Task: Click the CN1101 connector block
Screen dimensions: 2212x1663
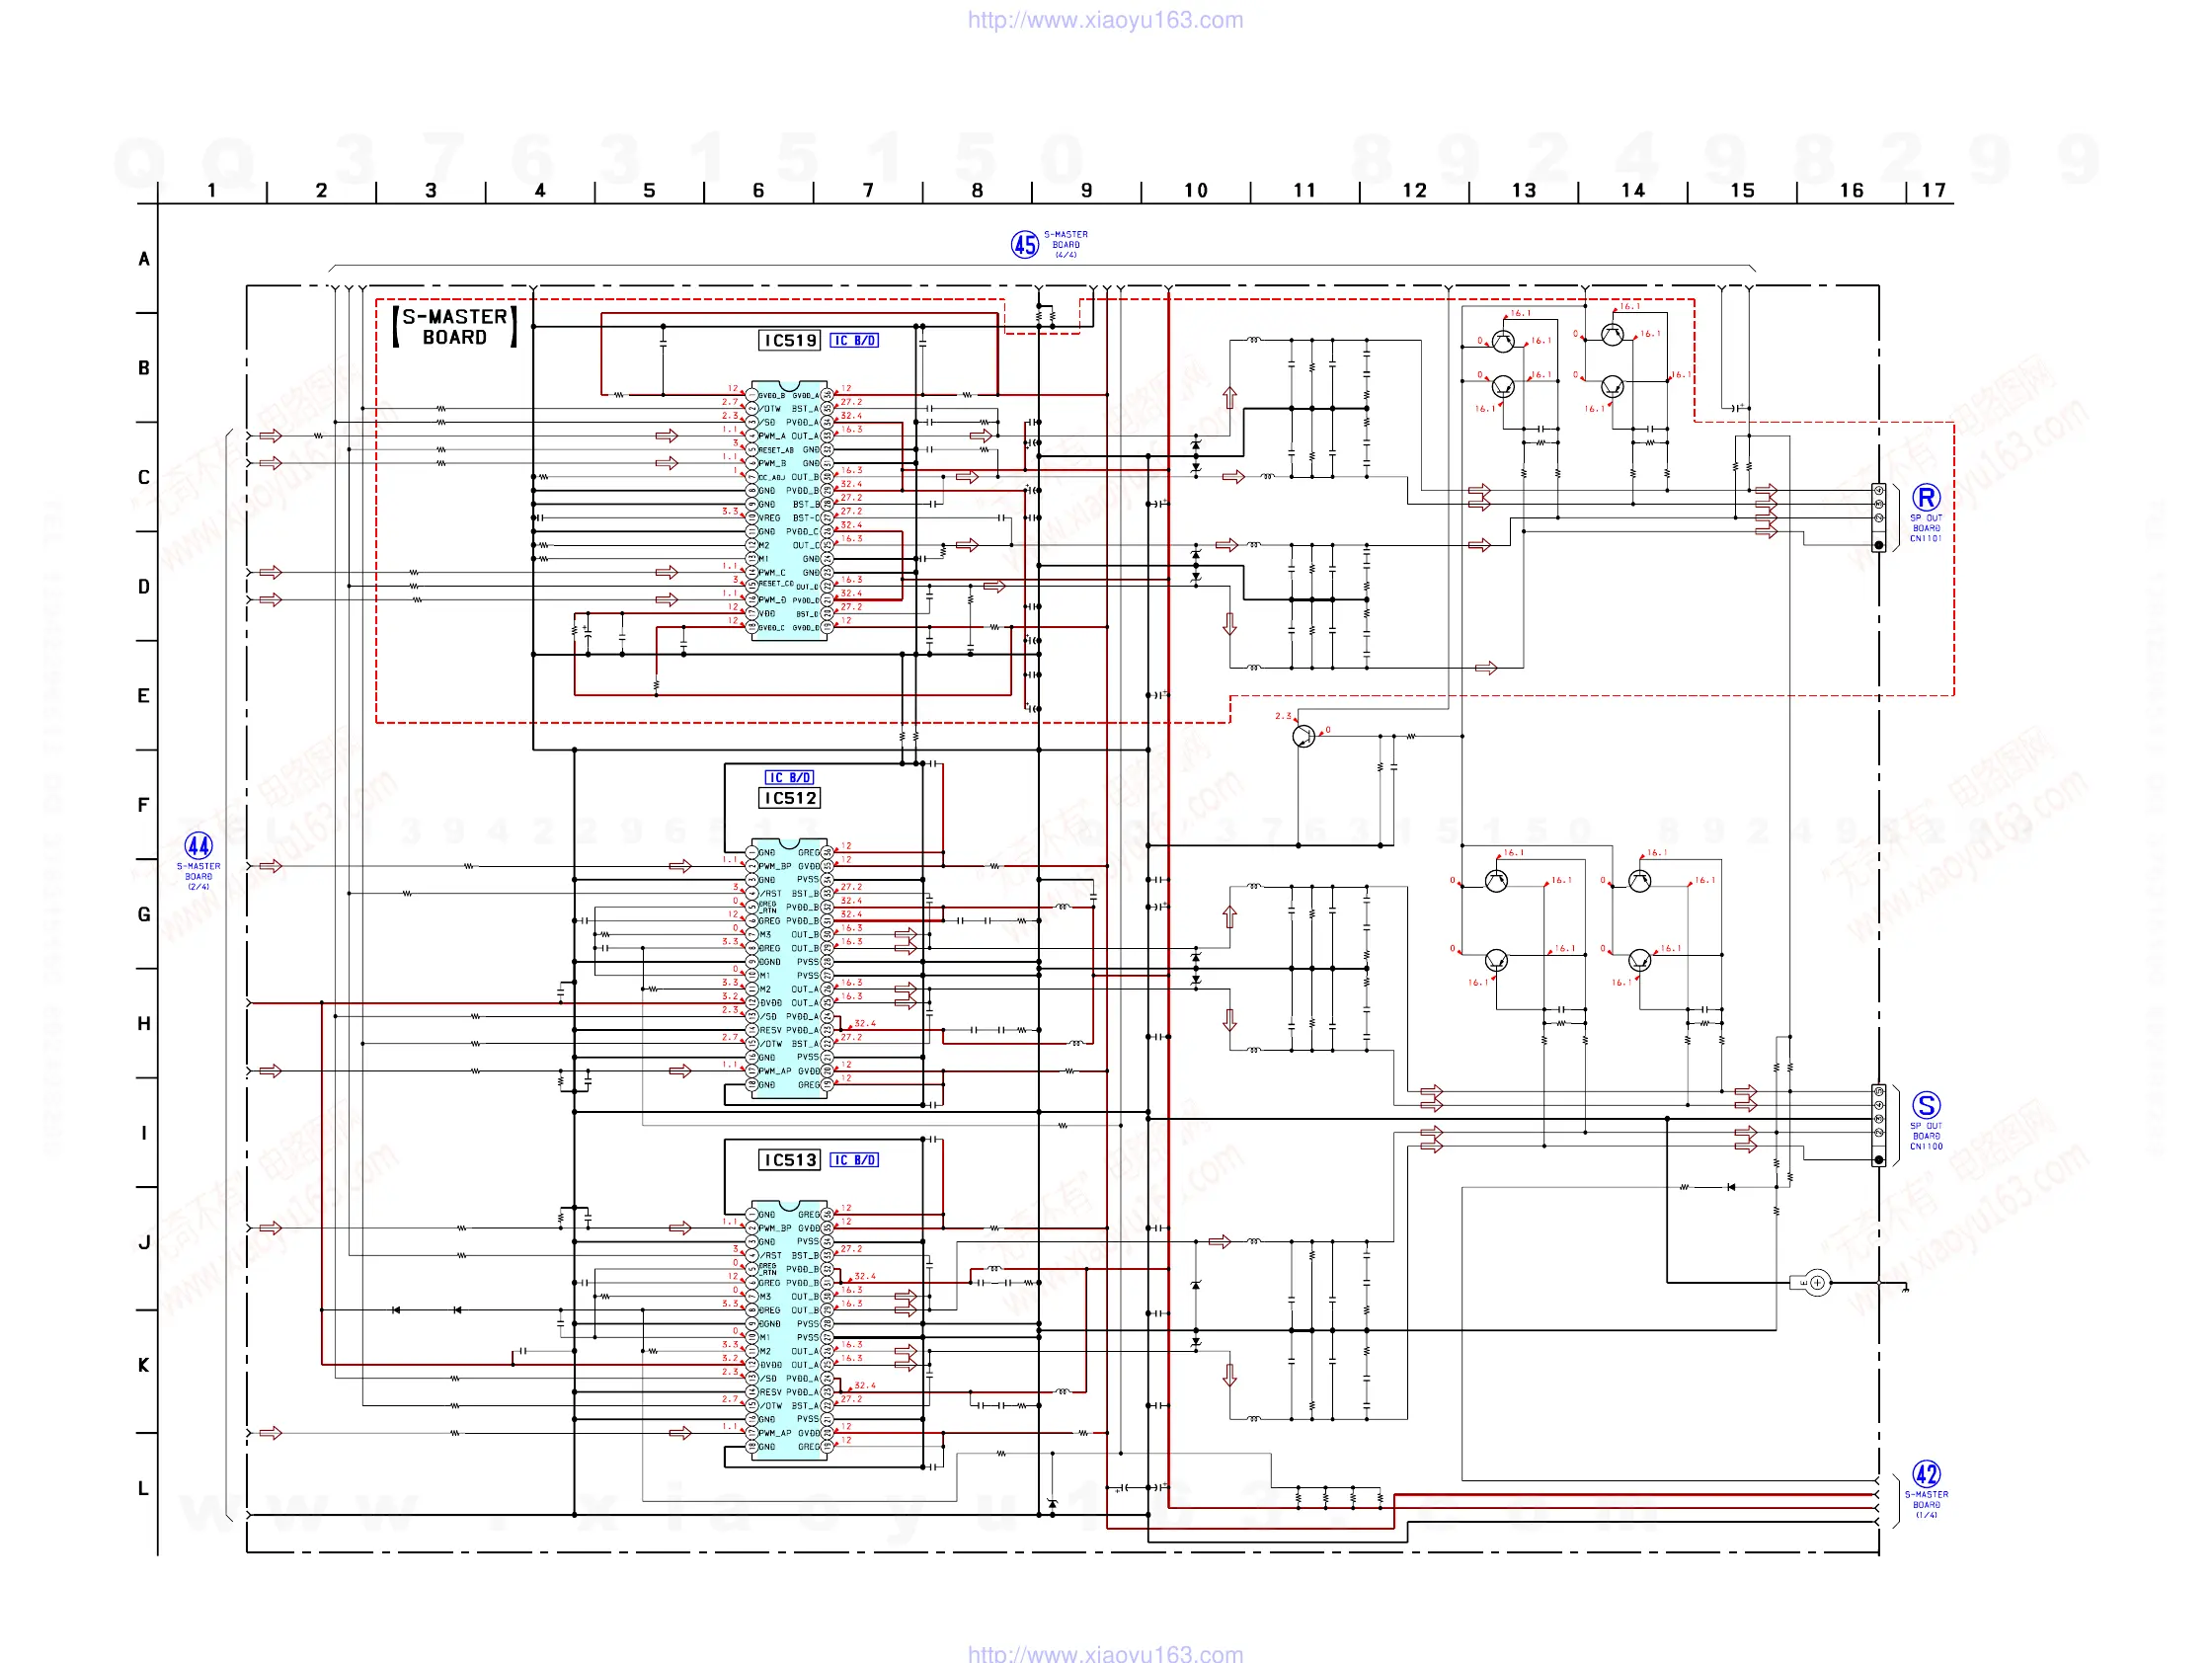Action: click(x=1878, y=518)
